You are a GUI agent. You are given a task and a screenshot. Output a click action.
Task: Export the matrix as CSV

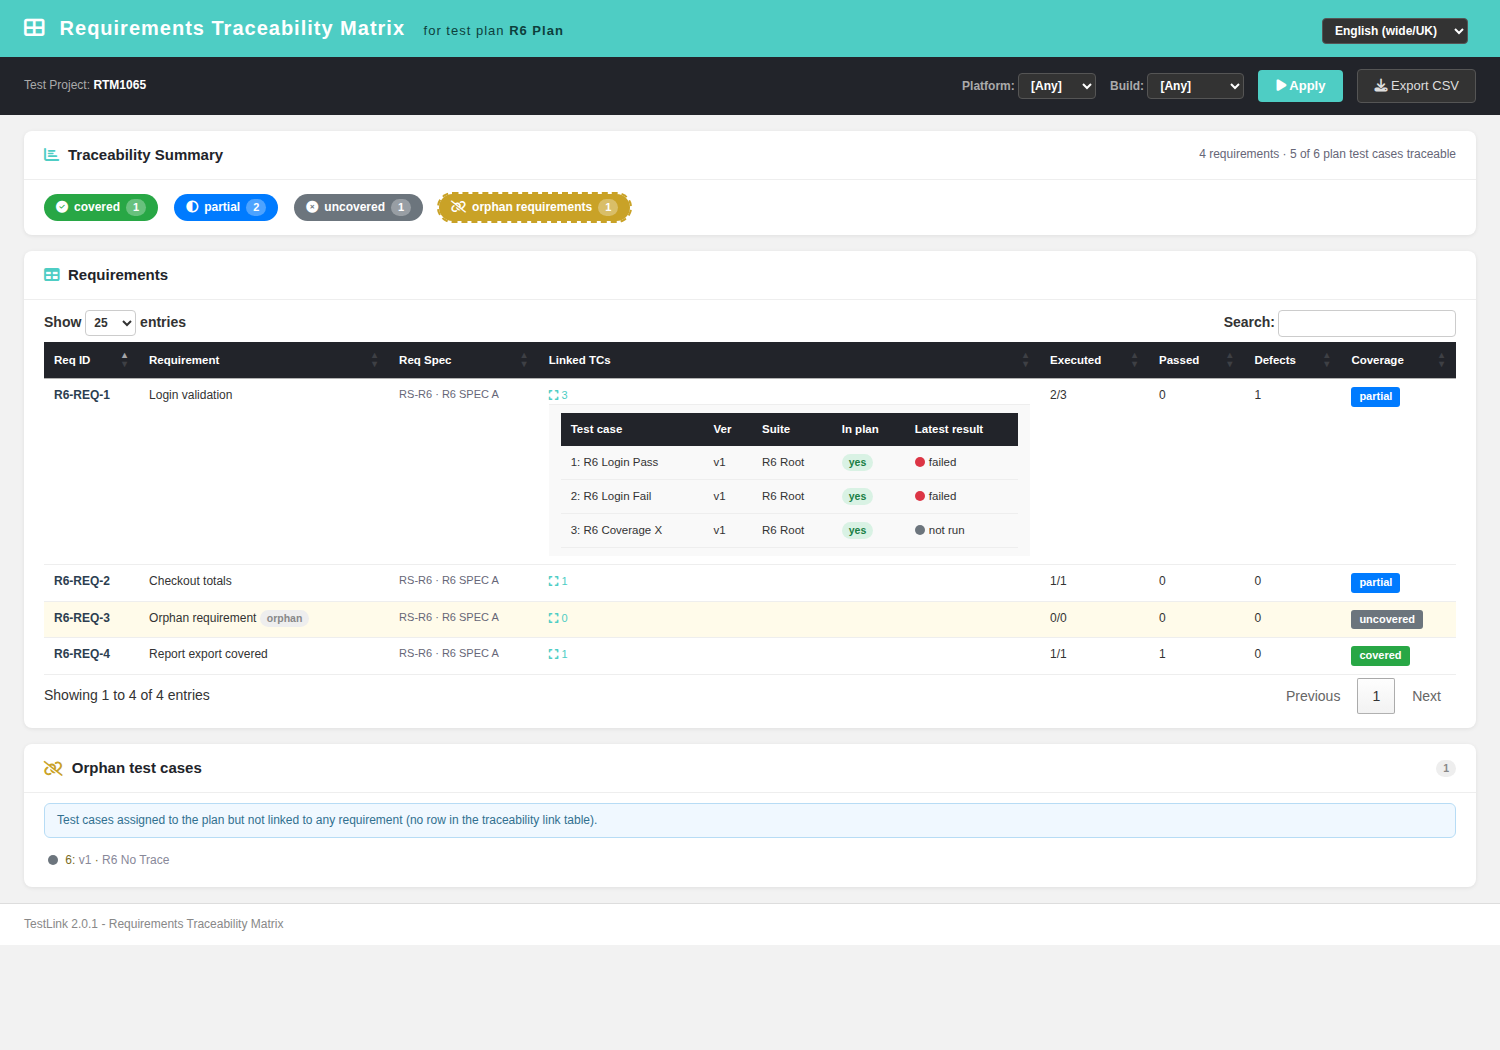click(1416, 86)
